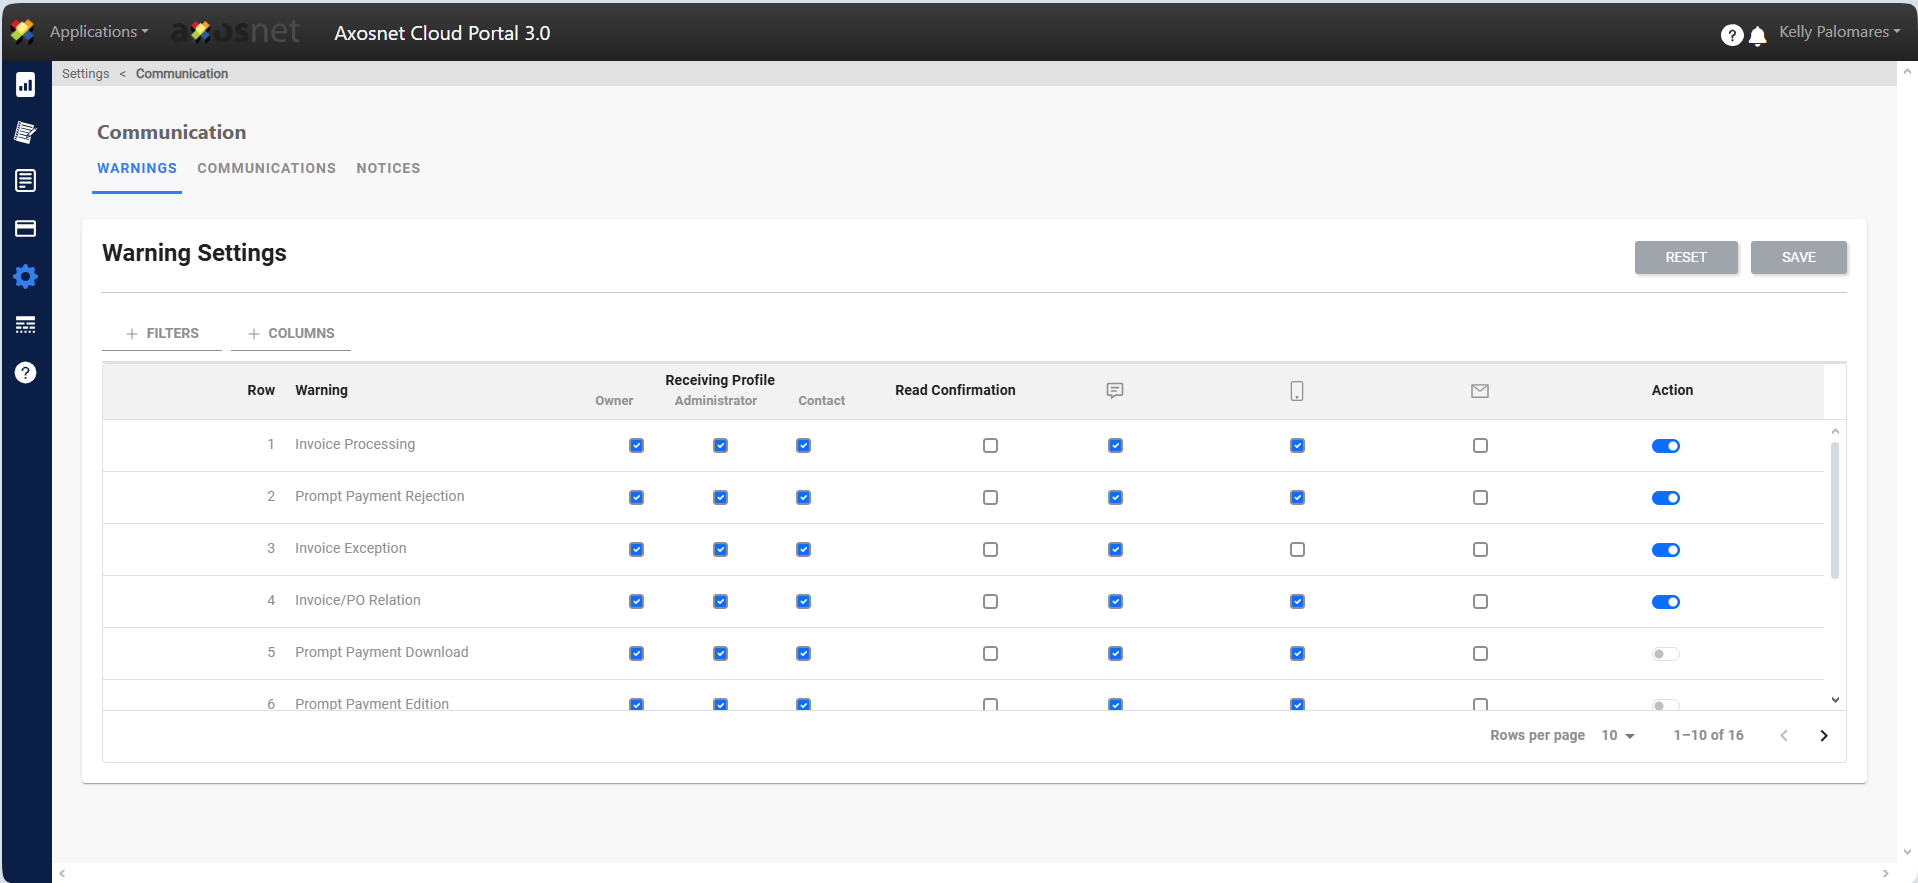Switch to the Notices tab
Viewport: 1918px width, 883px height.
[388, 169]
